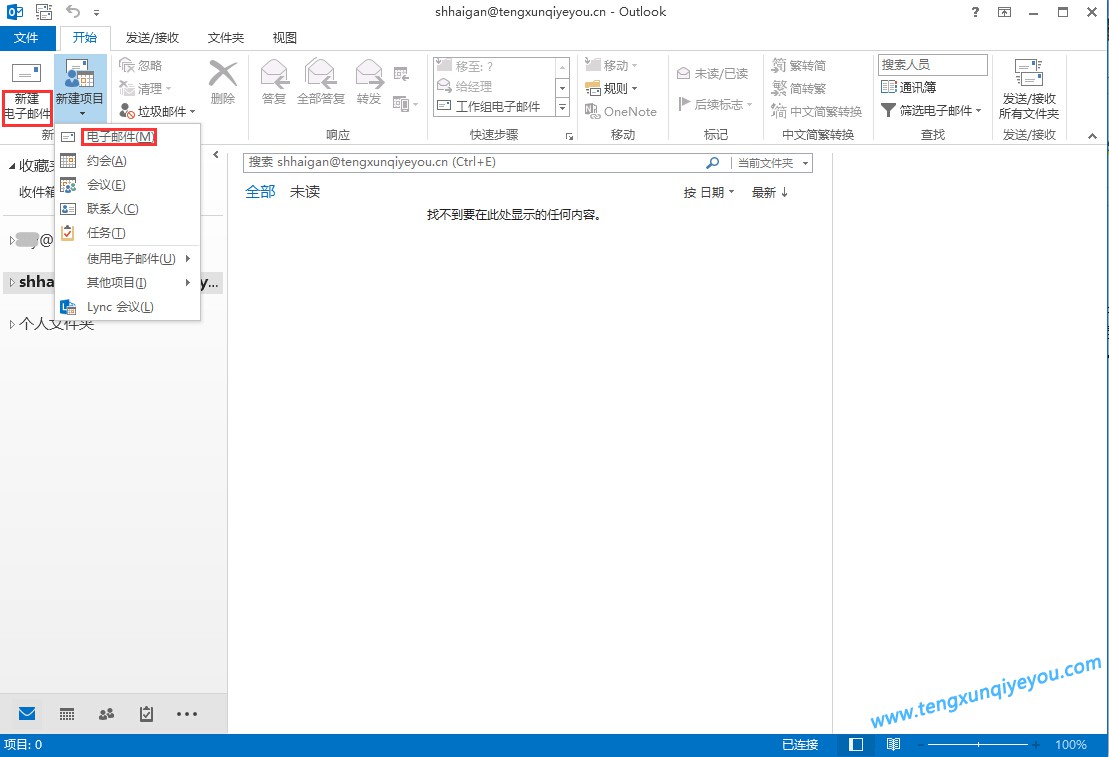Open the Clean Up (清理) menu

[x=146, y=88]
